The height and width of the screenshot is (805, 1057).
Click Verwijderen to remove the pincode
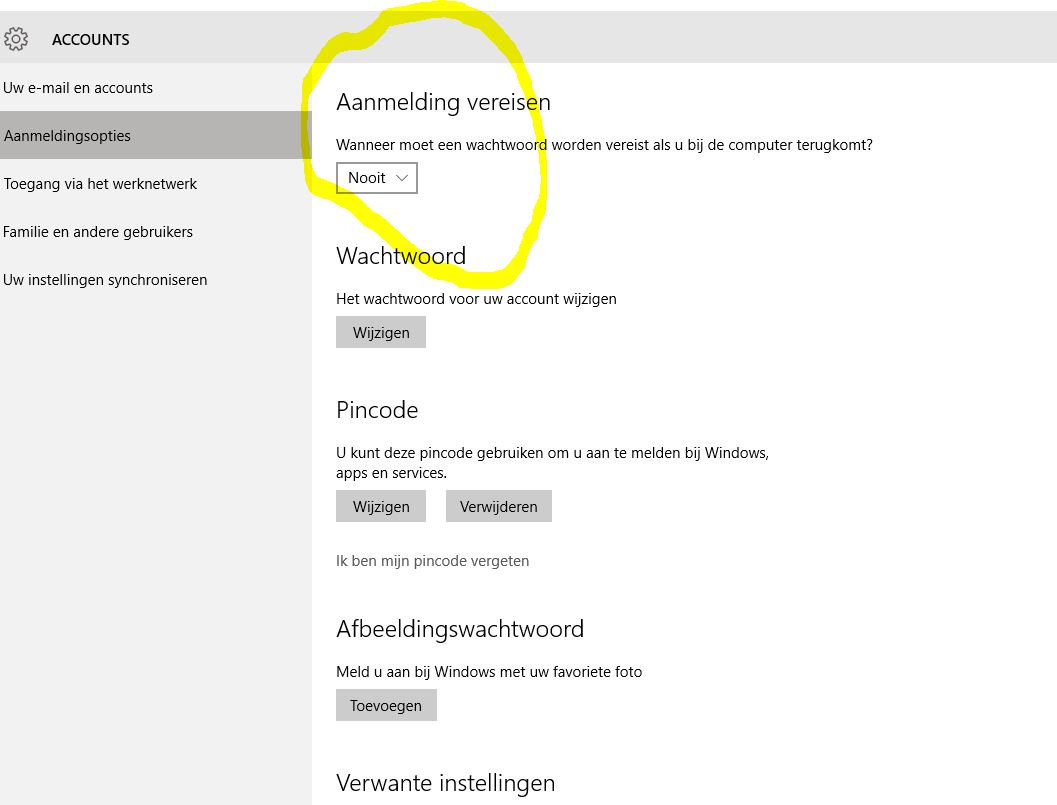click(499, 506)
